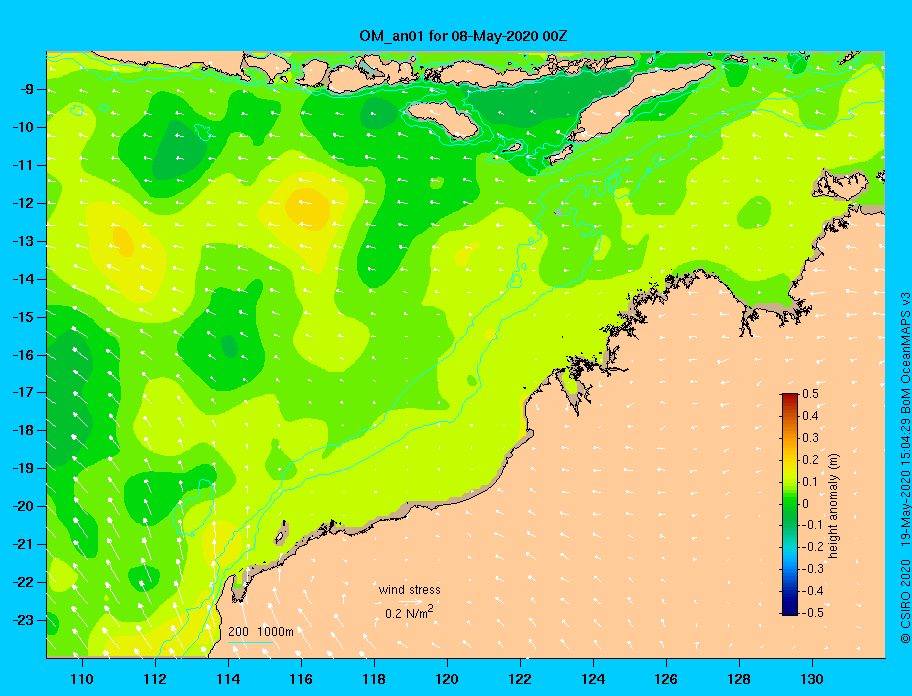Click the Sumba island landmass on the map
The height and width of the screenshot is (696, 912).
(445, 118)
